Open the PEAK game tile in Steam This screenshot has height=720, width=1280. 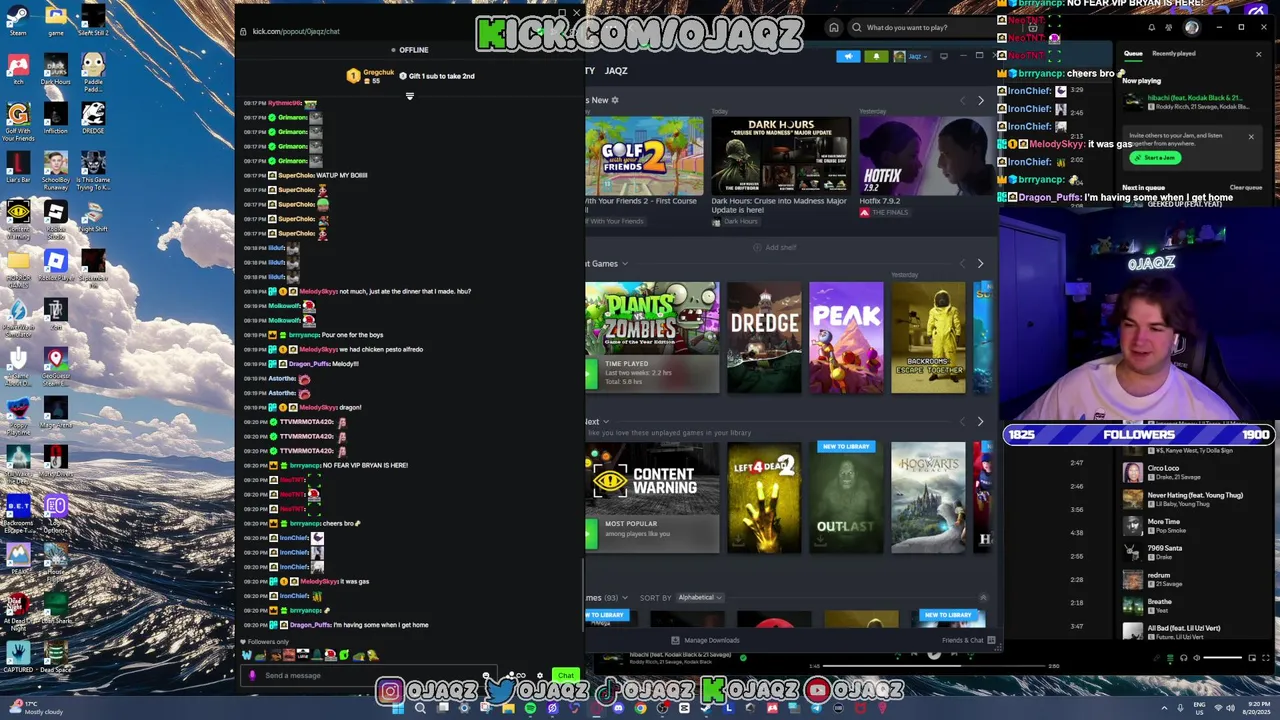tap(846, 337)
